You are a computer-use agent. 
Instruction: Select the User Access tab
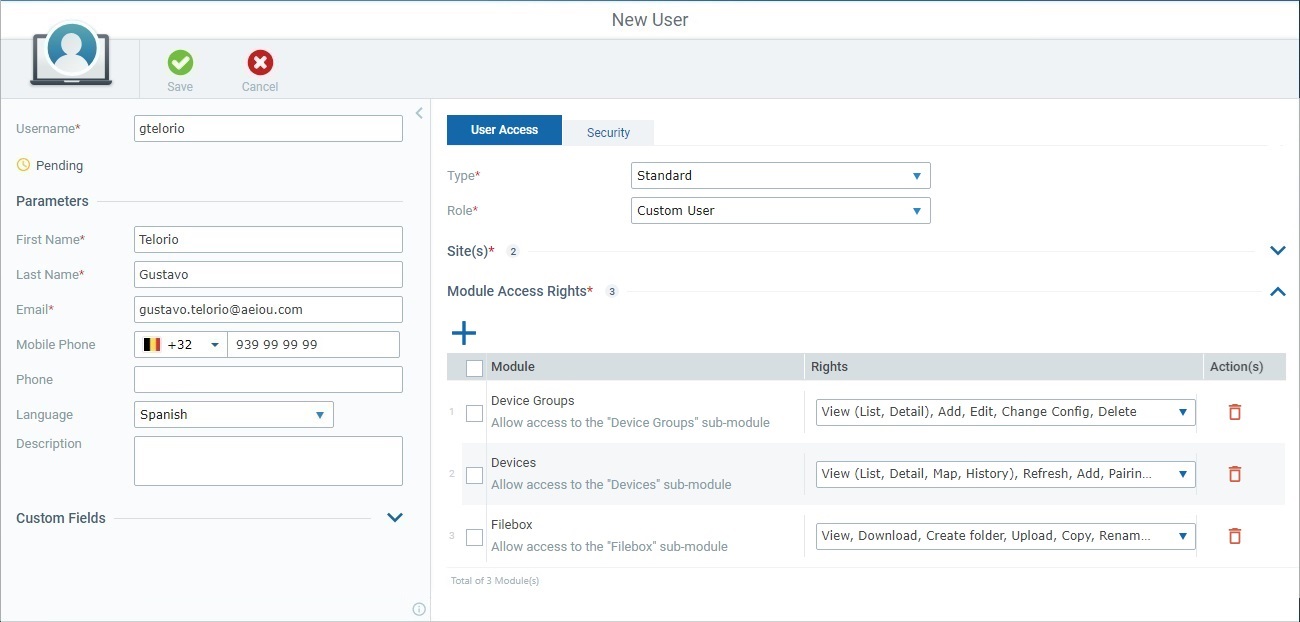tap(504, 129)
